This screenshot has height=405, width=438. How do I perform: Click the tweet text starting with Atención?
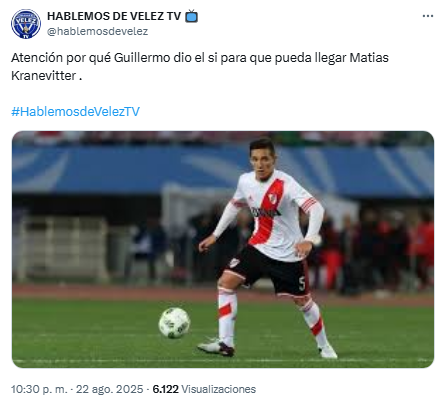200,67
